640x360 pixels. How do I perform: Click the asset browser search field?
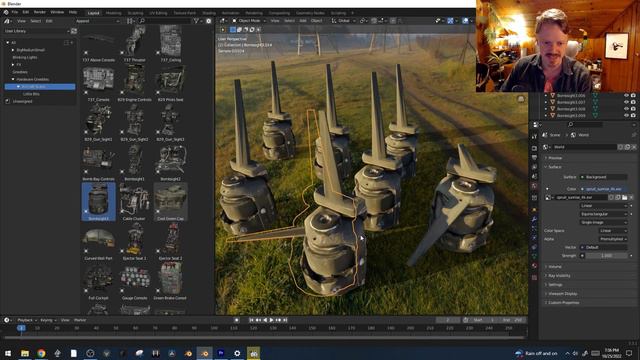click(164, 21)
